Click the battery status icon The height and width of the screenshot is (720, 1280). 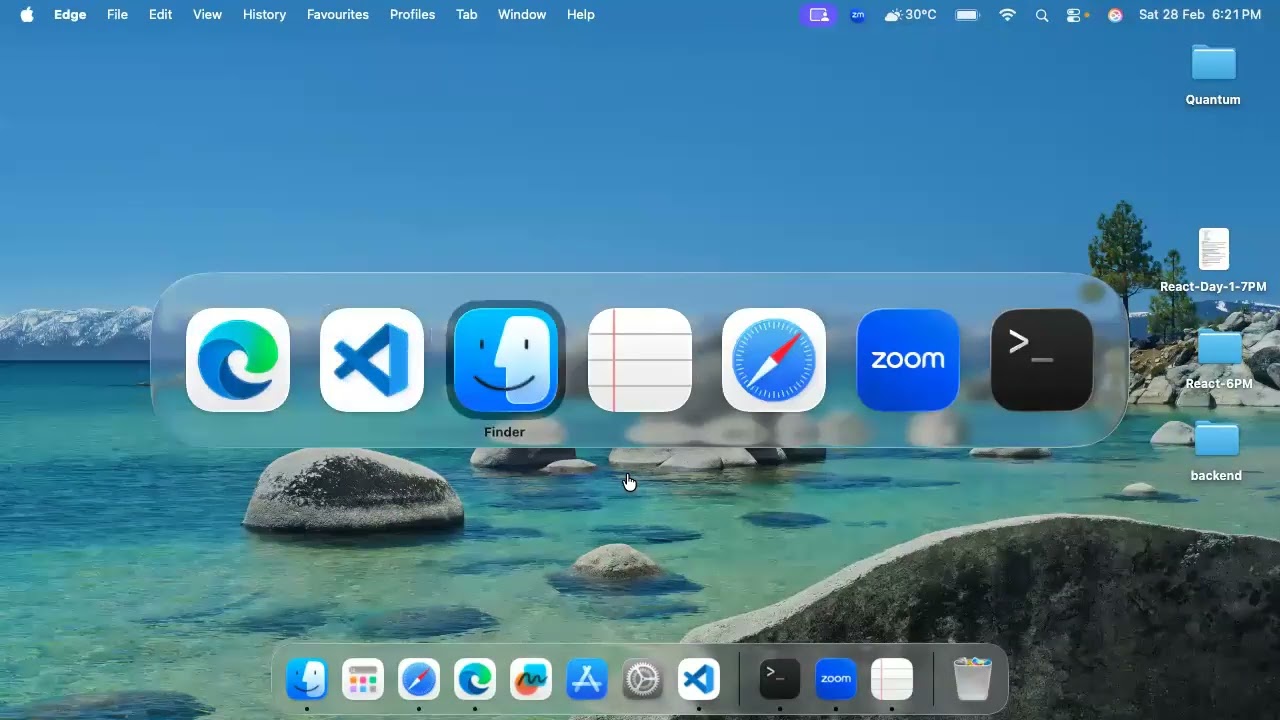(x=967, y=15)
